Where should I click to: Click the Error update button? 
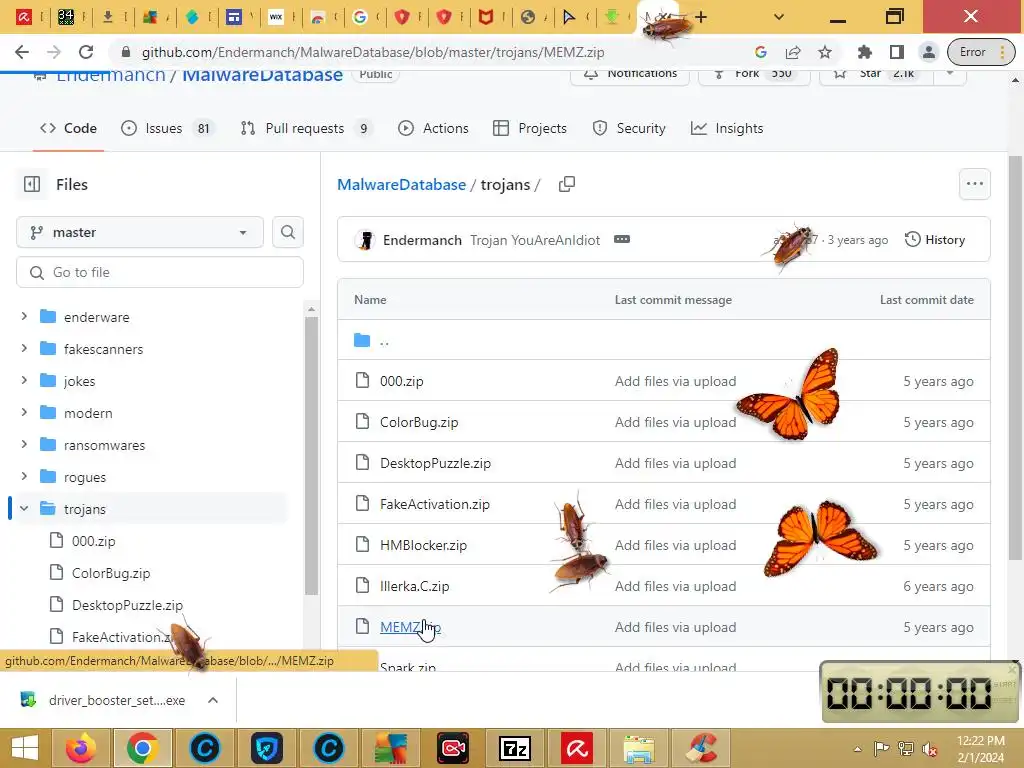coord(981,52)
